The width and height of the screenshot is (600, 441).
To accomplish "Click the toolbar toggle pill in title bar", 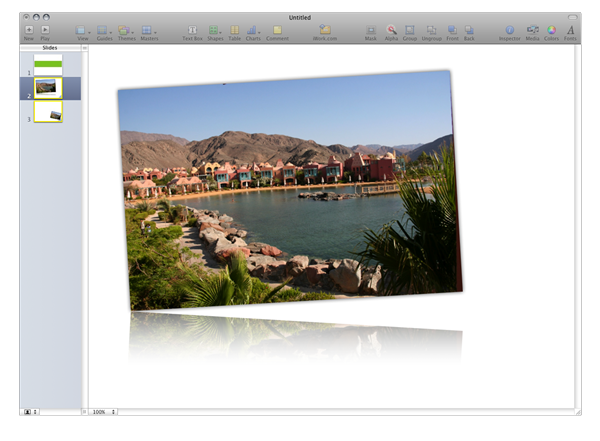I will [x=572, y=17].
